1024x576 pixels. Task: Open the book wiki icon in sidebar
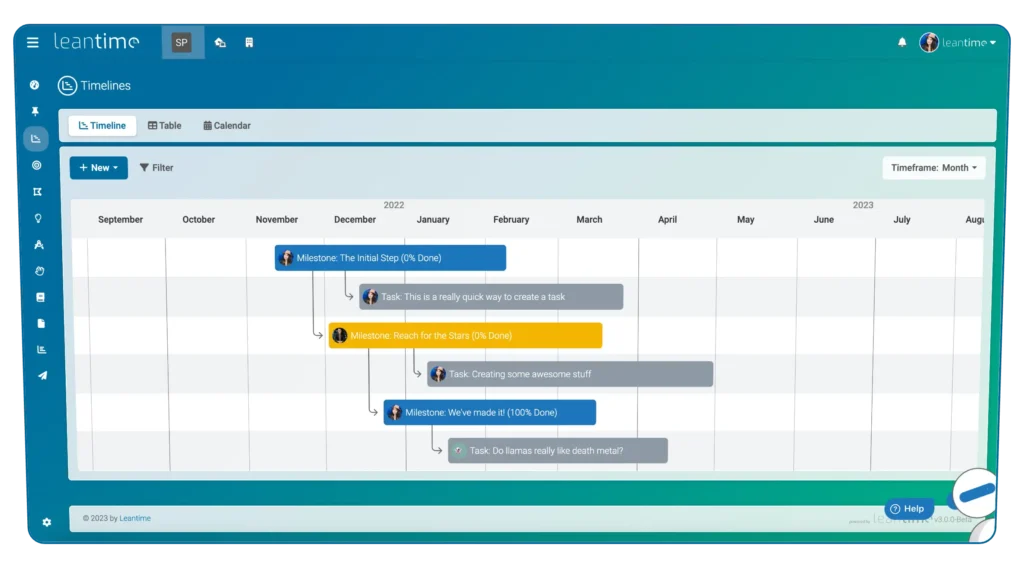pyautogui.click(x=40, y=297)
